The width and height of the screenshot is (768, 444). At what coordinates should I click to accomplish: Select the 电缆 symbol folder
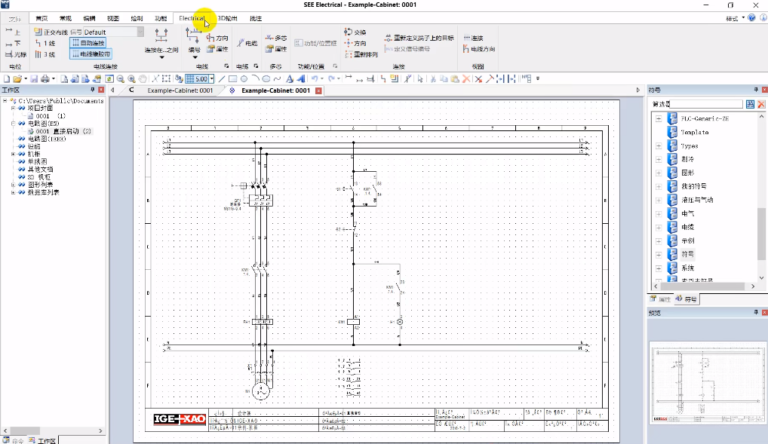688,227
